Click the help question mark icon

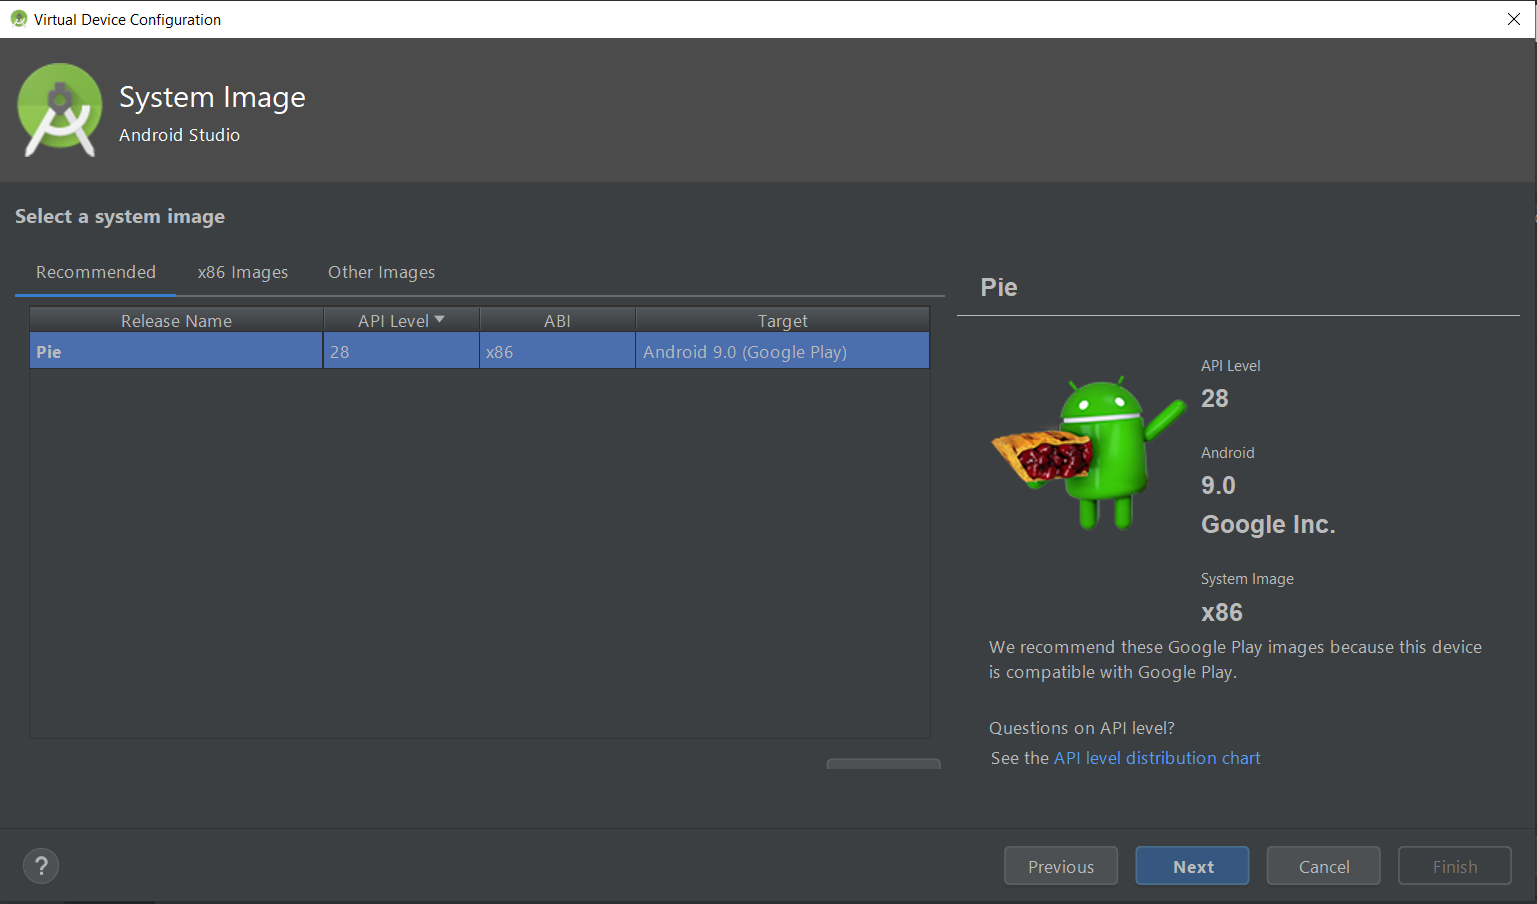[41, 866]
